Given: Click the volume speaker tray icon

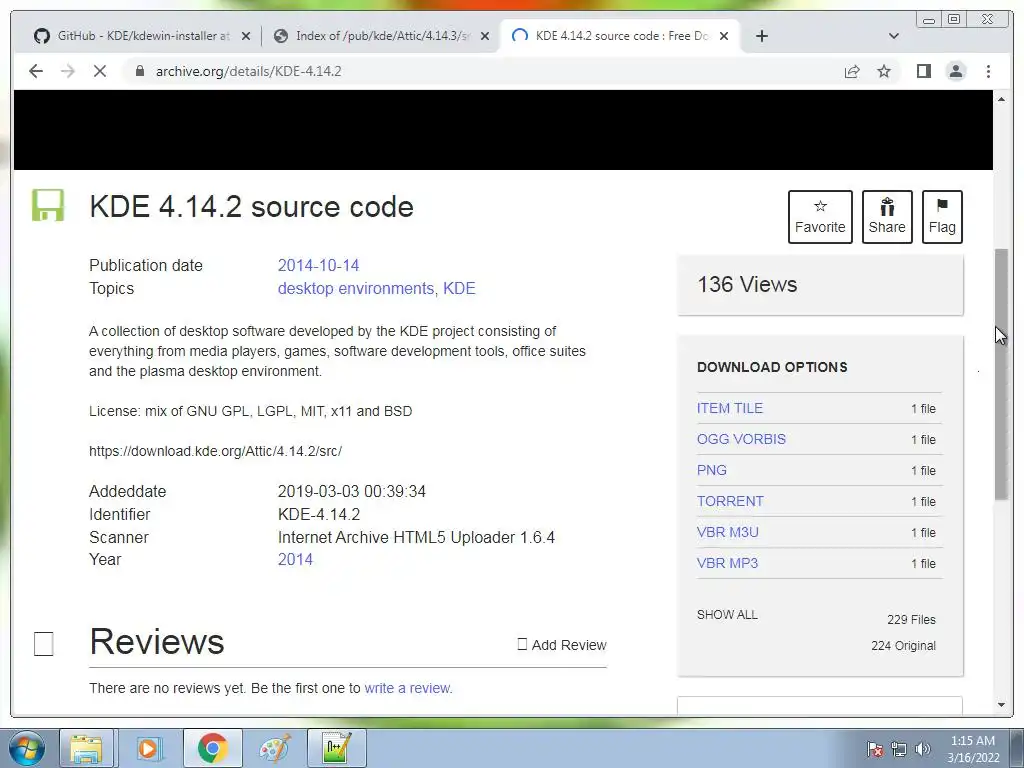Looking at the screenshot, I should [x=923, y=749].
